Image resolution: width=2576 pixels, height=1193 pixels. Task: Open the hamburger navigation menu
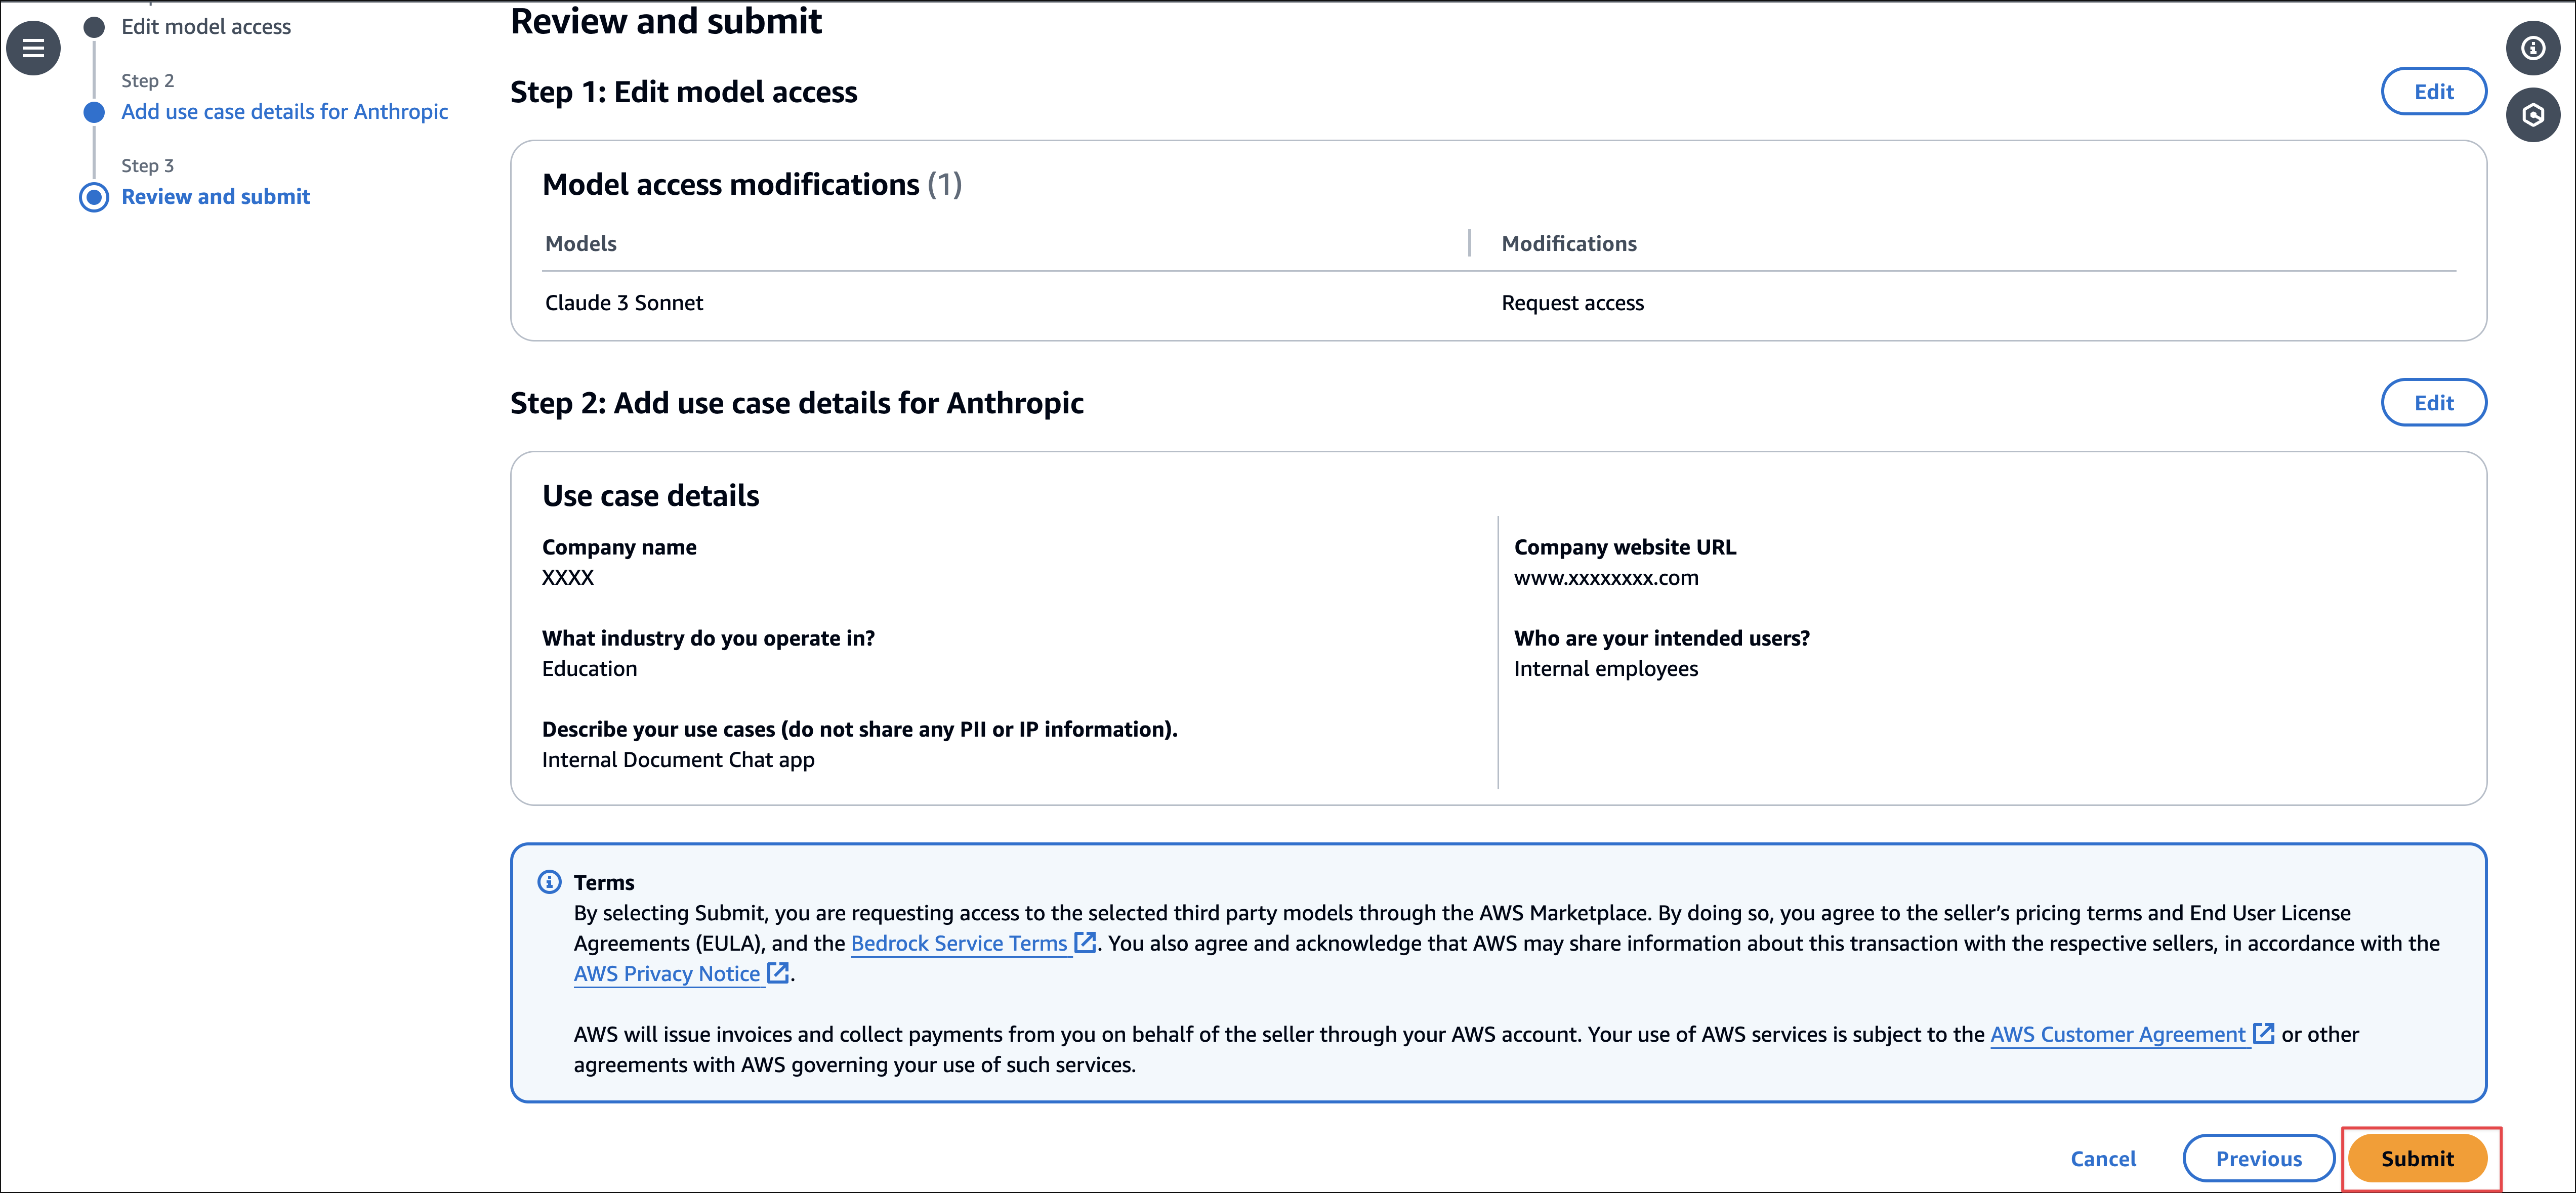coord(33,47)
